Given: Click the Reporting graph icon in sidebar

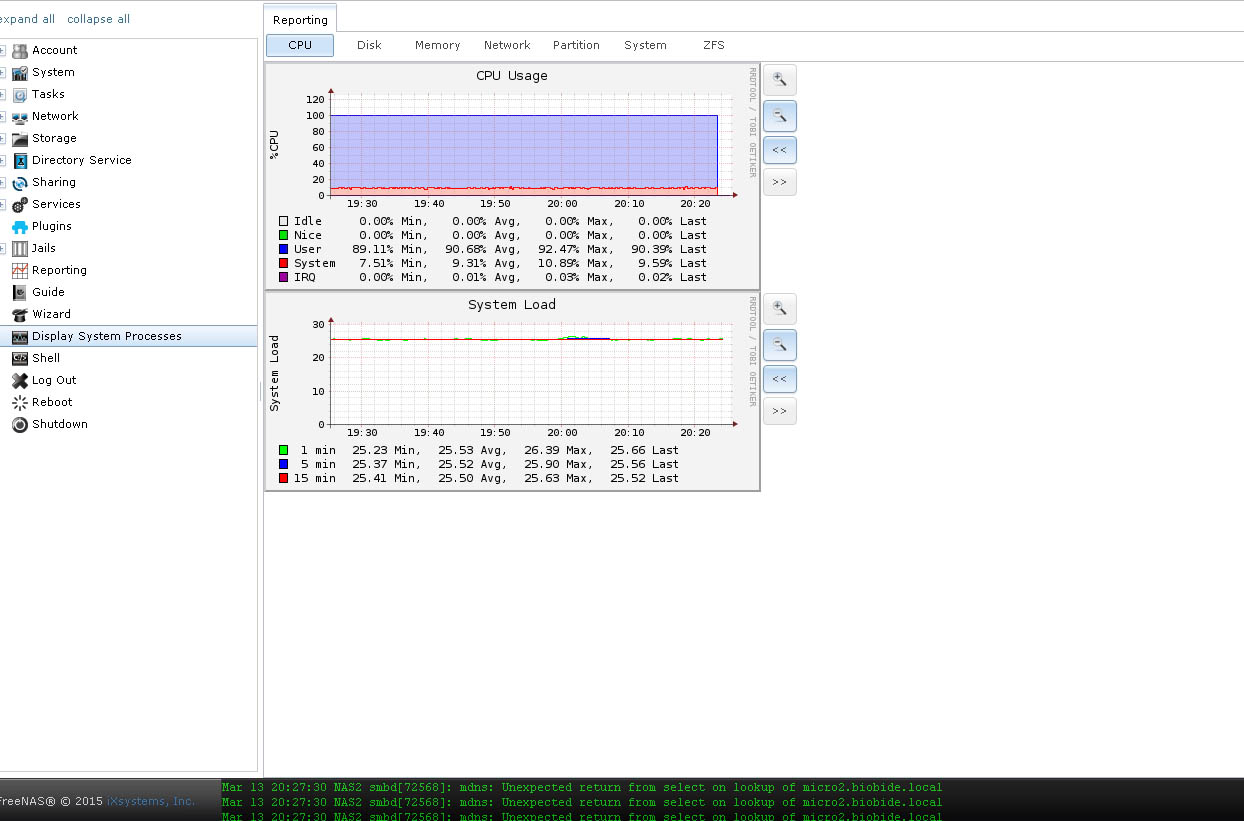Looking at the screenshot, I should coord(20,270).
